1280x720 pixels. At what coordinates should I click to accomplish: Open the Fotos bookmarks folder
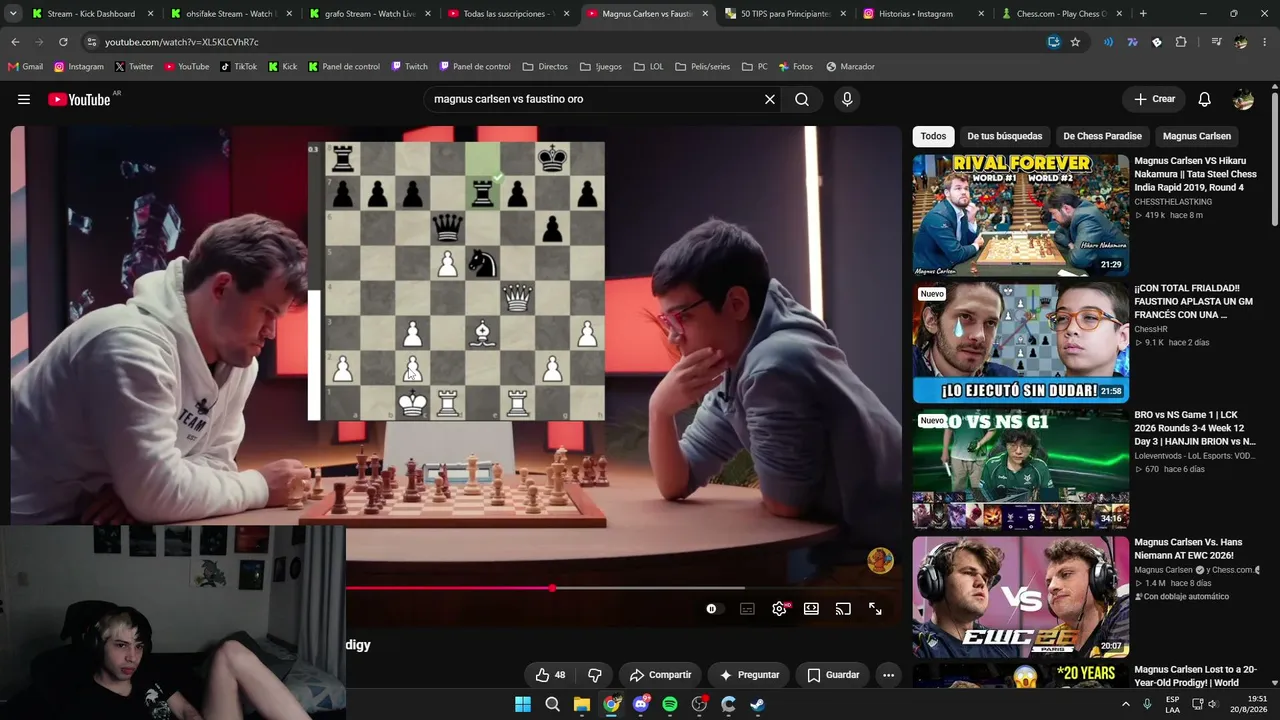(x=794, y=67)
